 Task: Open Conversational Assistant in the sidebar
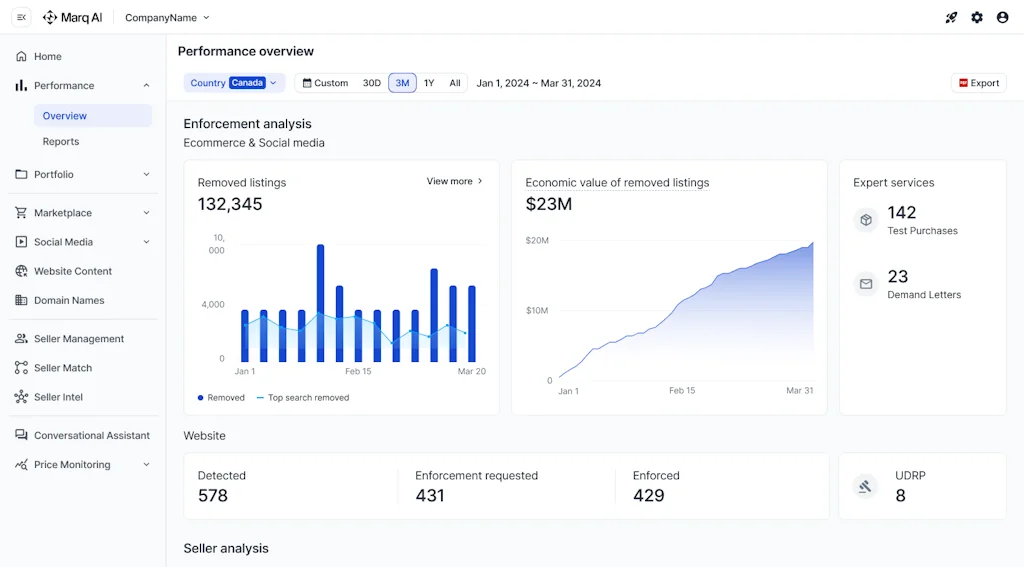pos(91,436)
